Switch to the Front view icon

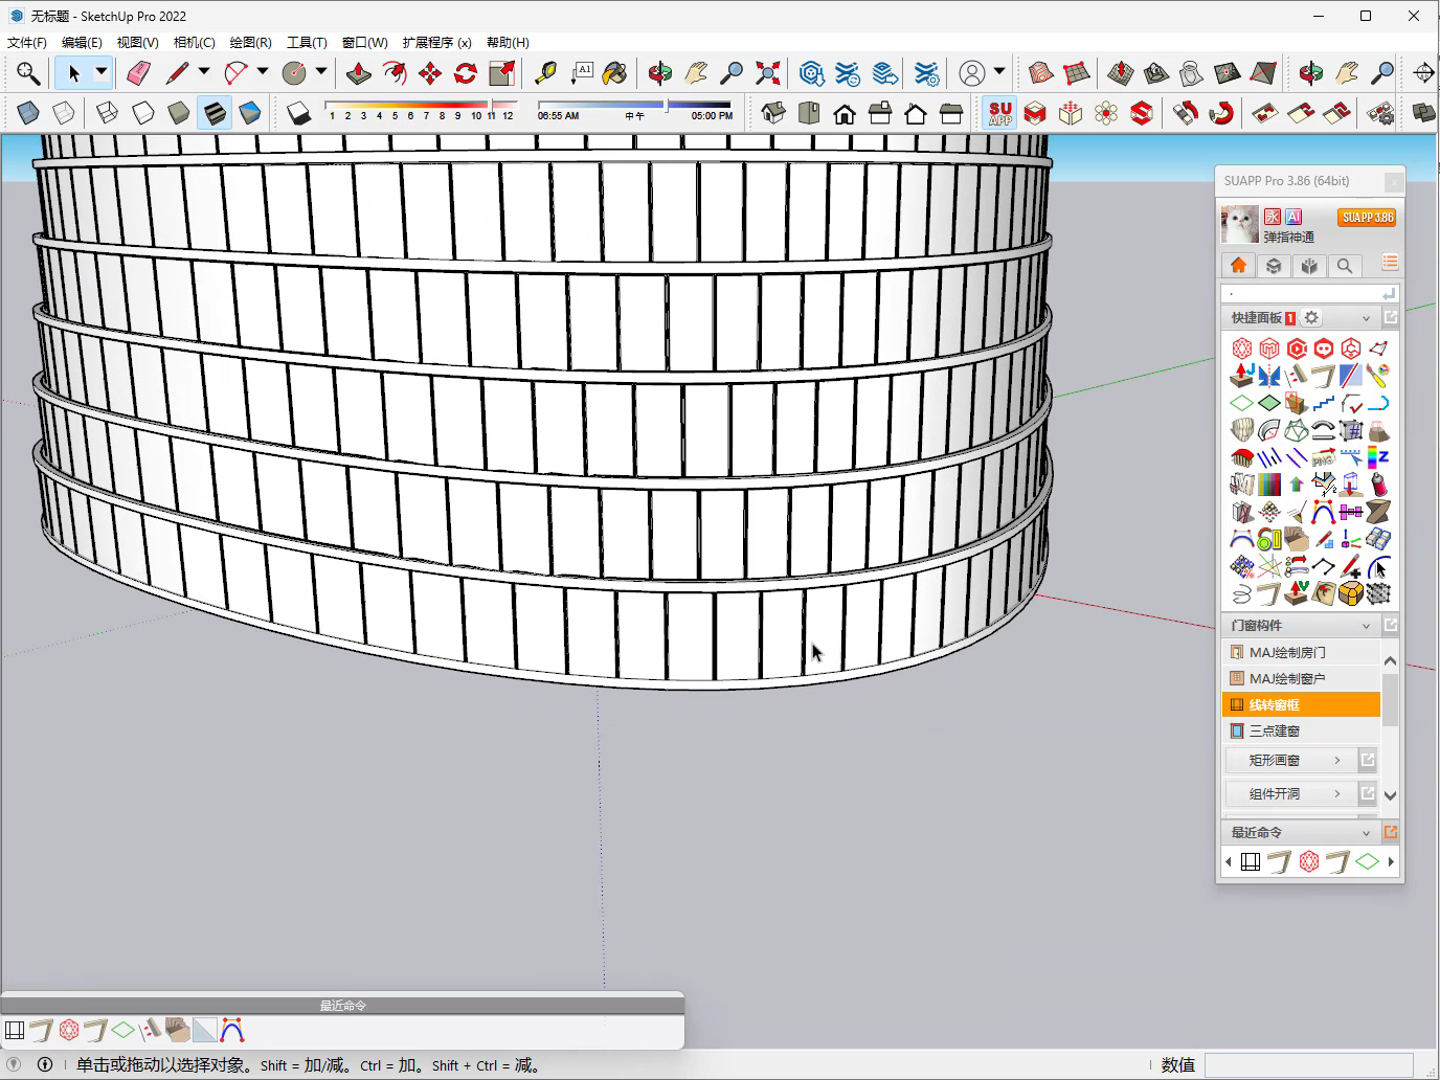coord(845,113)
